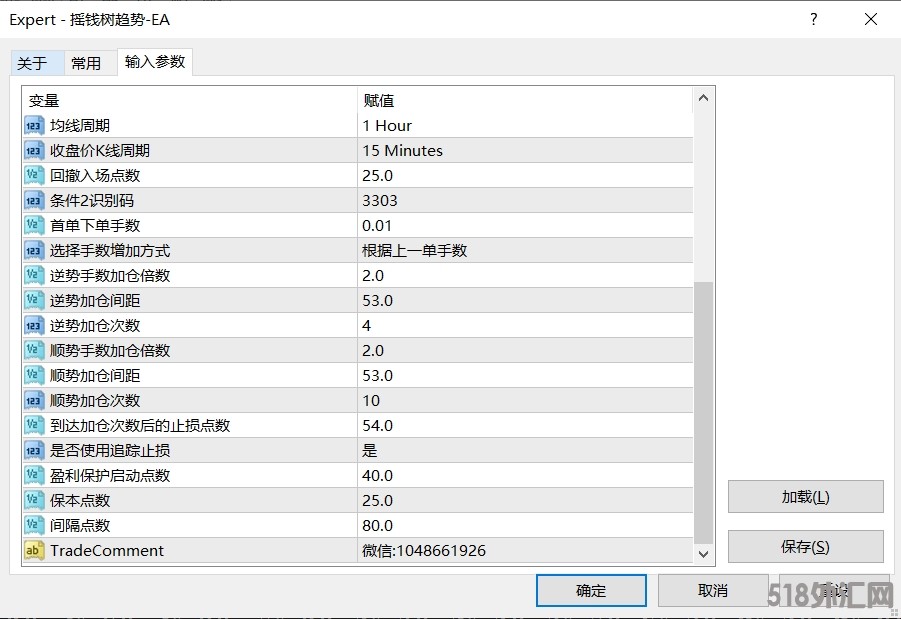Click the scrollbar down arrow
This screenshot has width=901, height=619.
click(x=703, y=554)
